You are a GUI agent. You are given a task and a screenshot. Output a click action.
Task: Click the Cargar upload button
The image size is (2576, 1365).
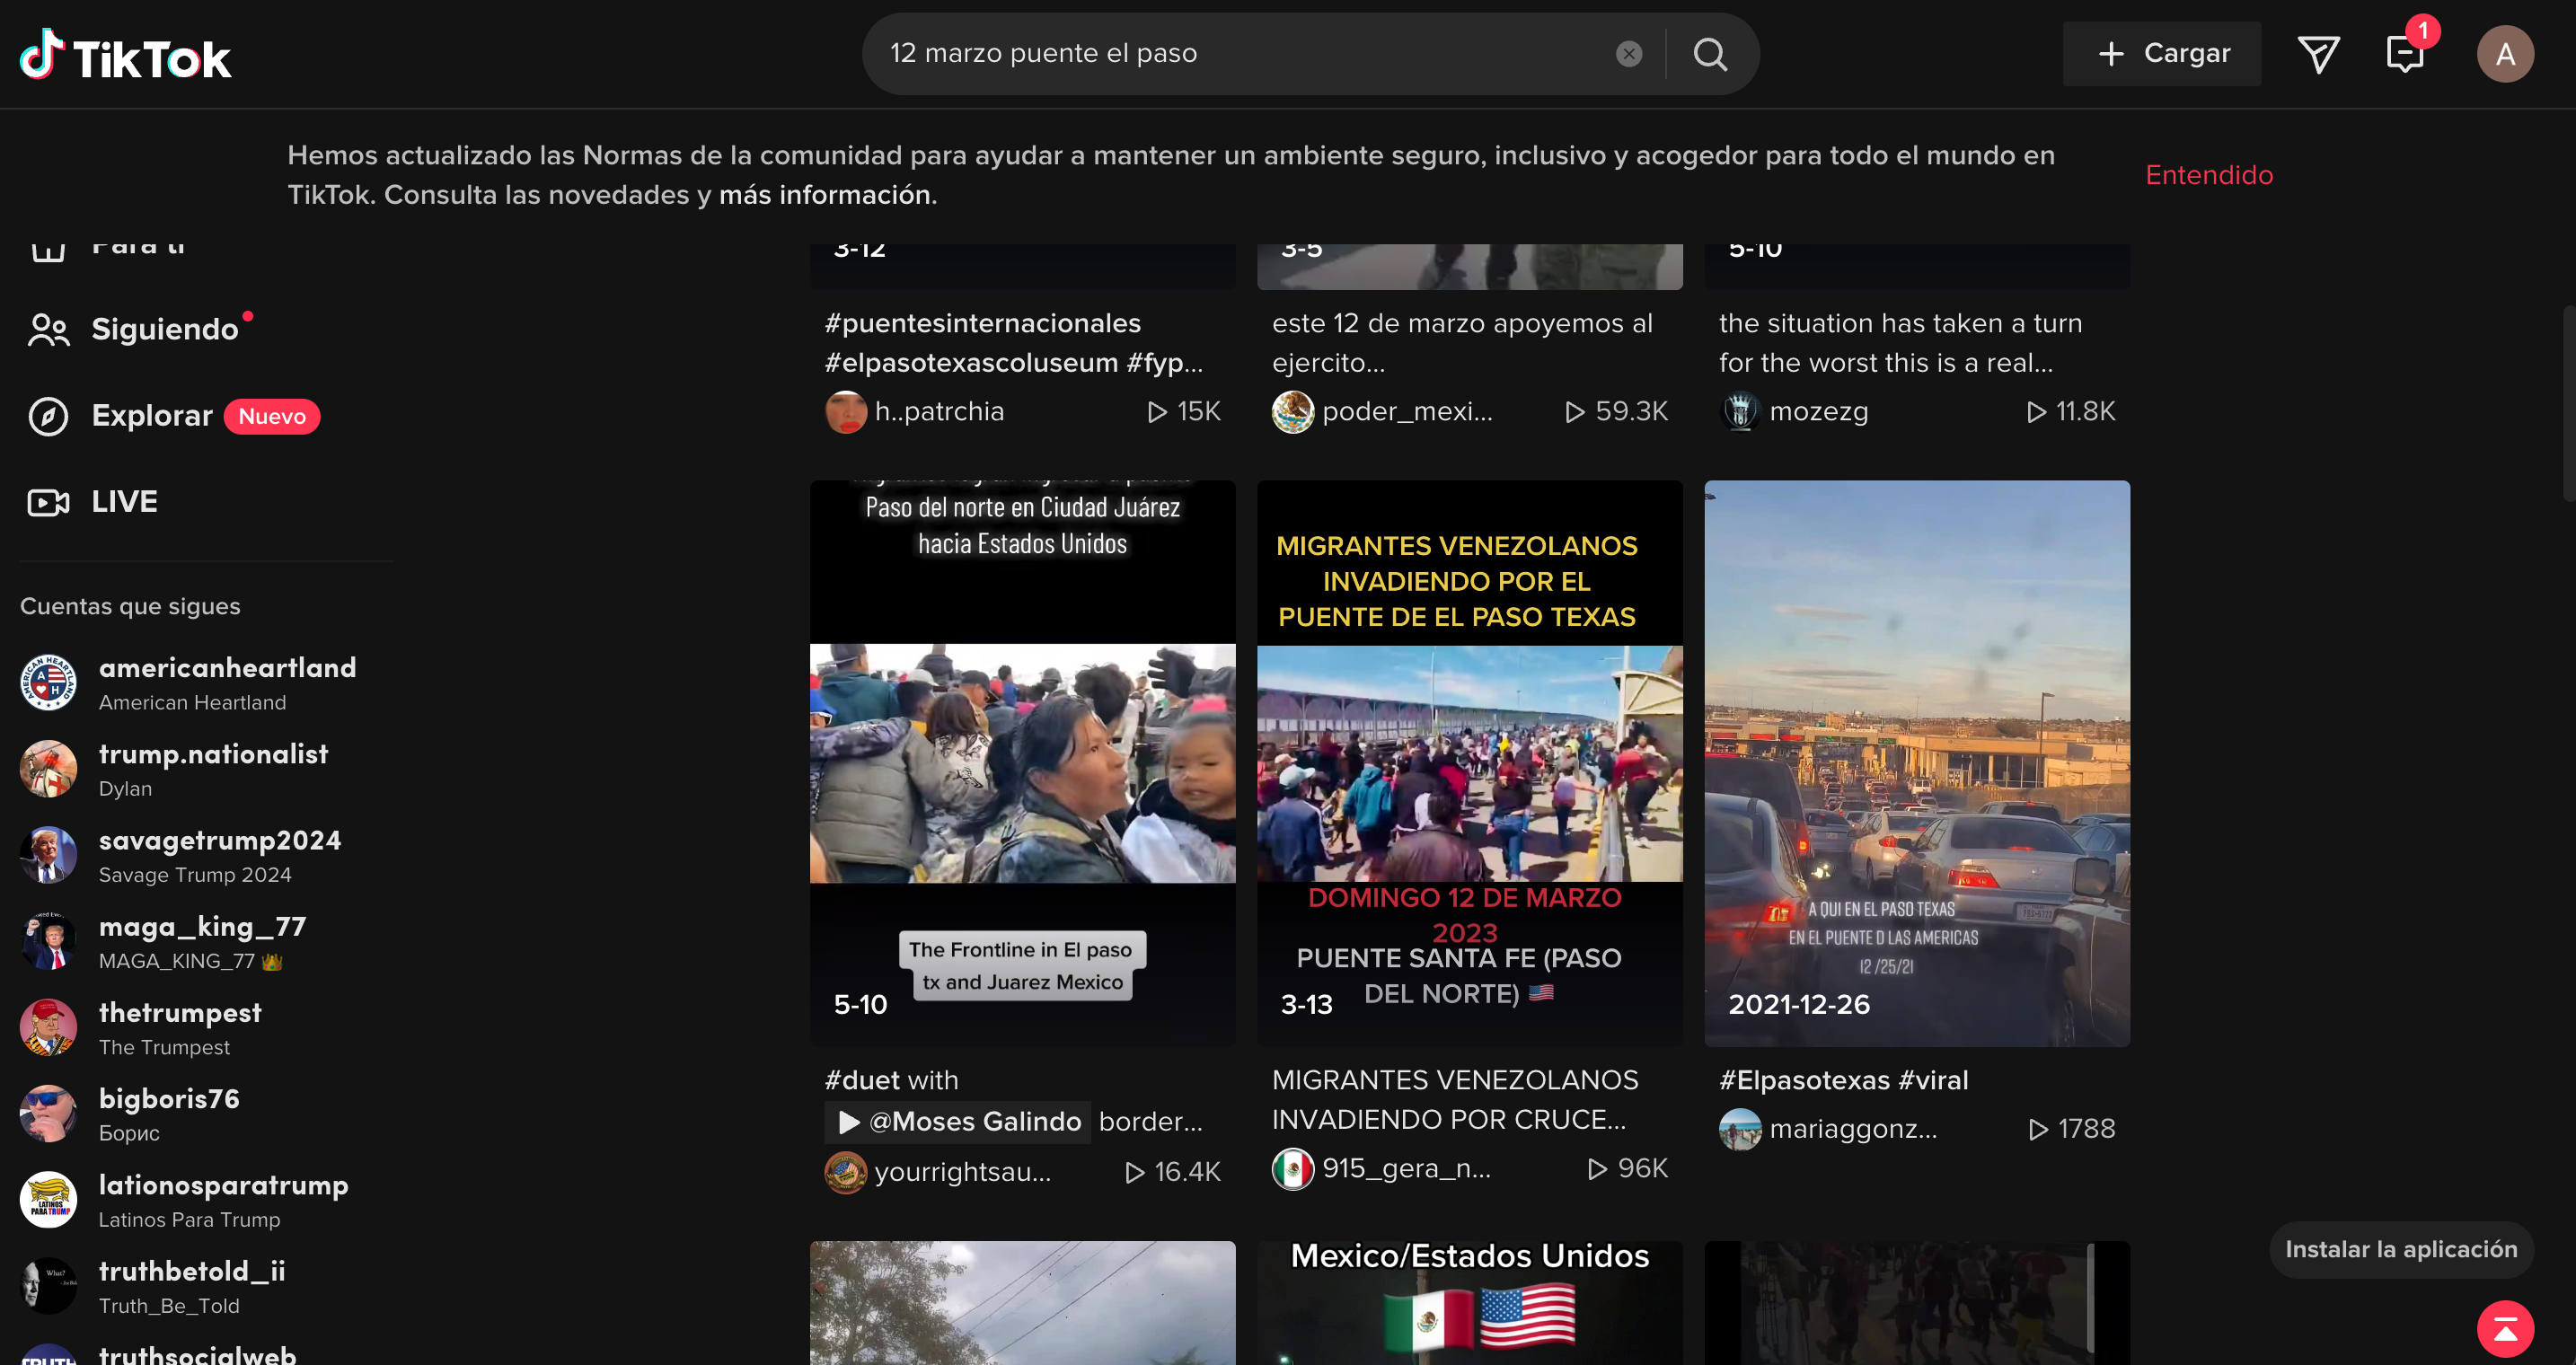point(2162,54)
